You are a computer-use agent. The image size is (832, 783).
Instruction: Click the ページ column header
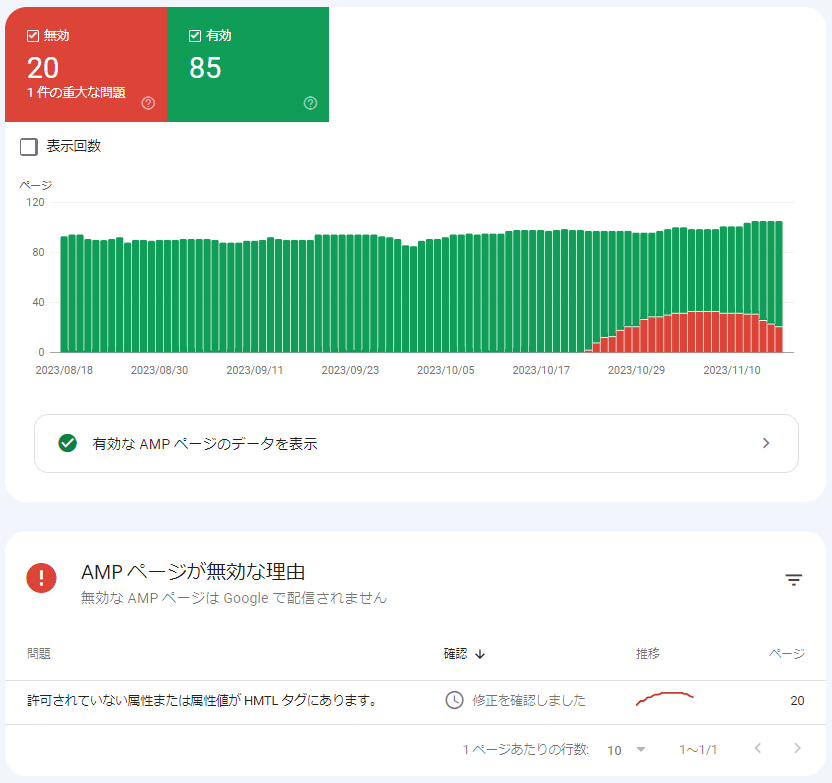point(786,654)
